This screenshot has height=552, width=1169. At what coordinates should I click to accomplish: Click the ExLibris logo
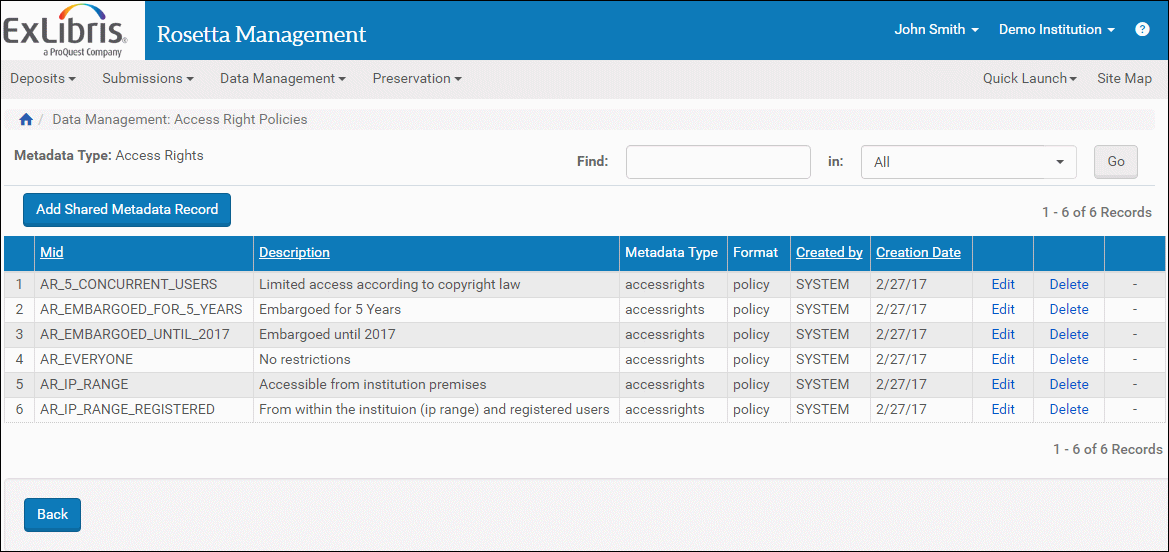coord(65,30)
